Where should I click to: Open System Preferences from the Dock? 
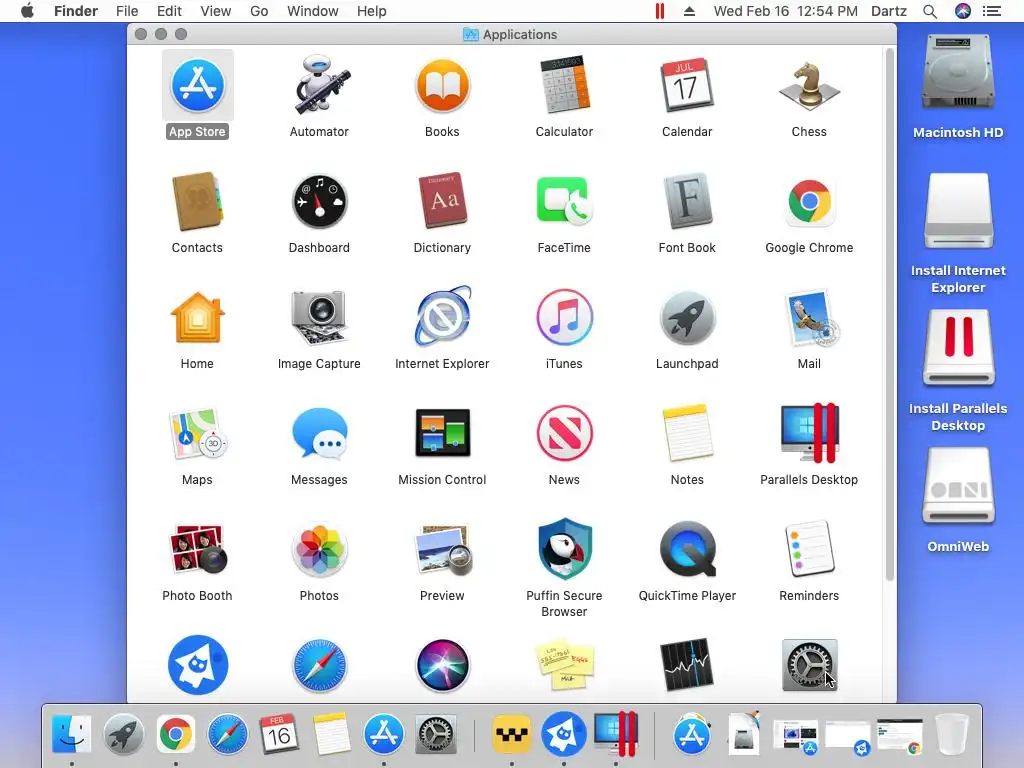(x=435, y=734)
